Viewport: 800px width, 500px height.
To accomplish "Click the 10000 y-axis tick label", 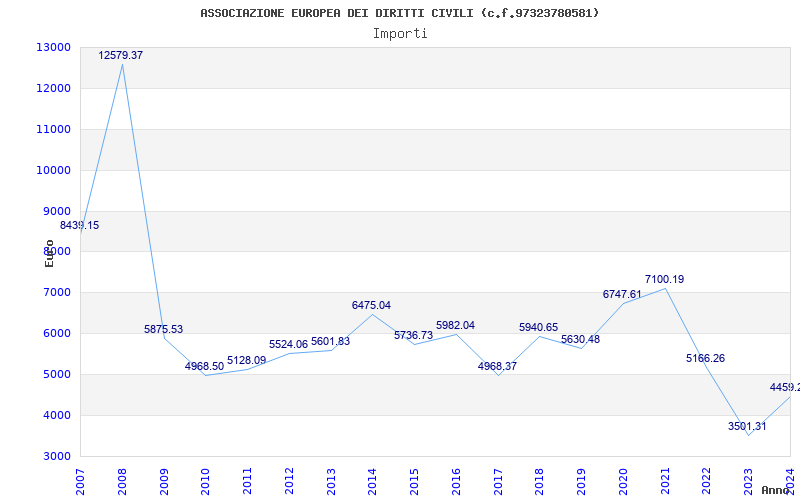I will tap(53, 170).
